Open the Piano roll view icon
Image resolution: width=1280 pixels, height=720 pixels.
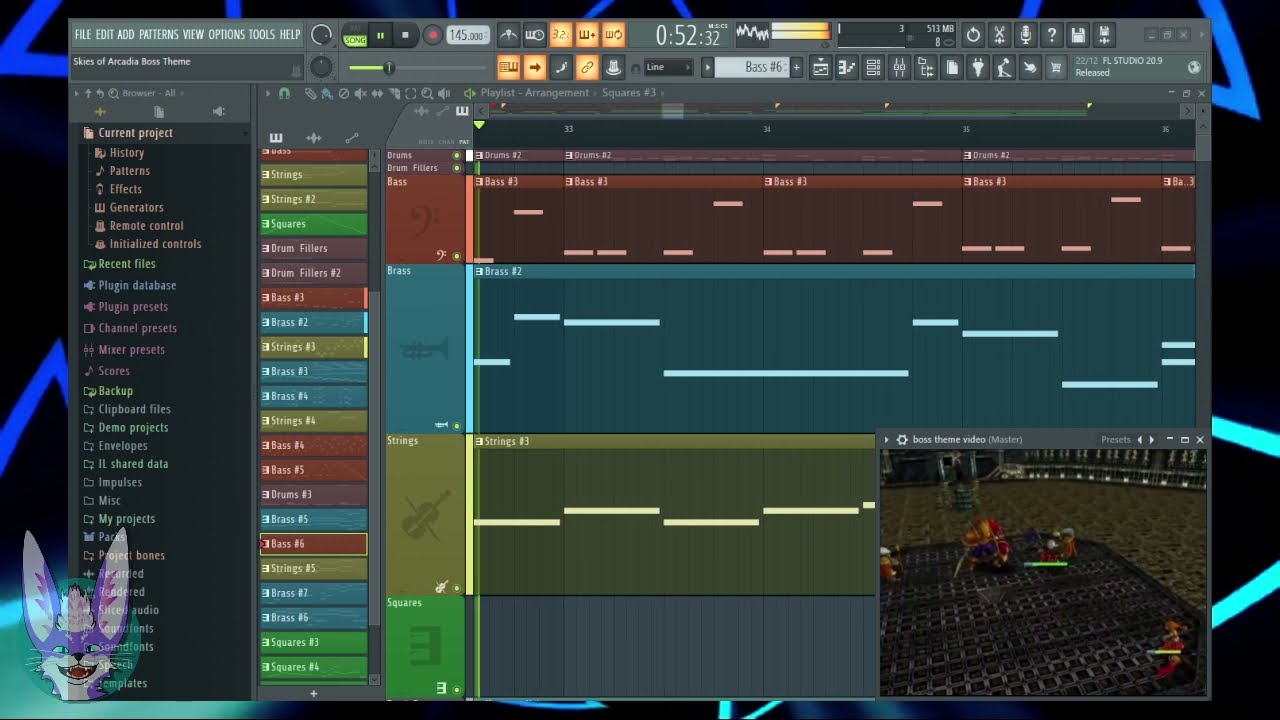847,67
